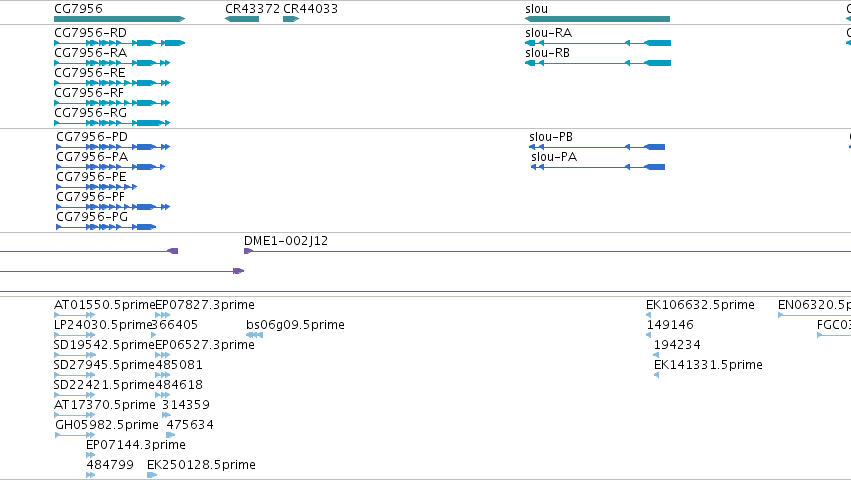
Task: Click the CR43372 gene feature
Action: (242, 19)
